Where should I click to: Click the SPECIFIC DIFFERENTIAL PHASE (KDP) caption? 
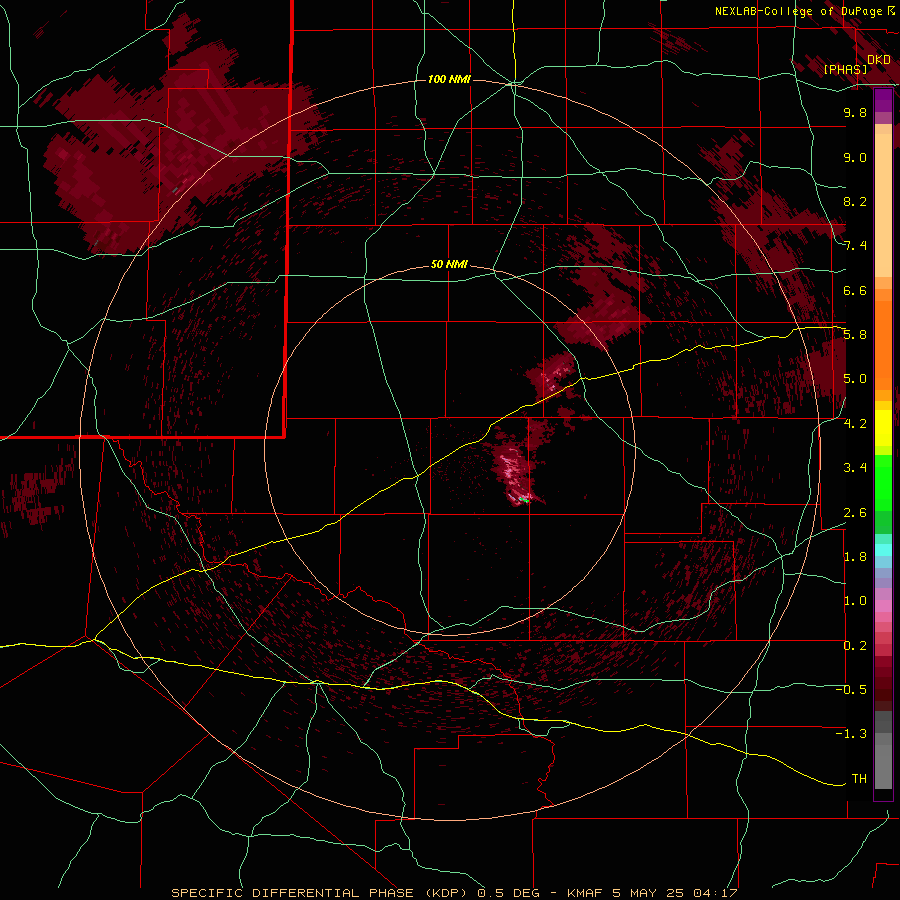click(x=321, y=893)
